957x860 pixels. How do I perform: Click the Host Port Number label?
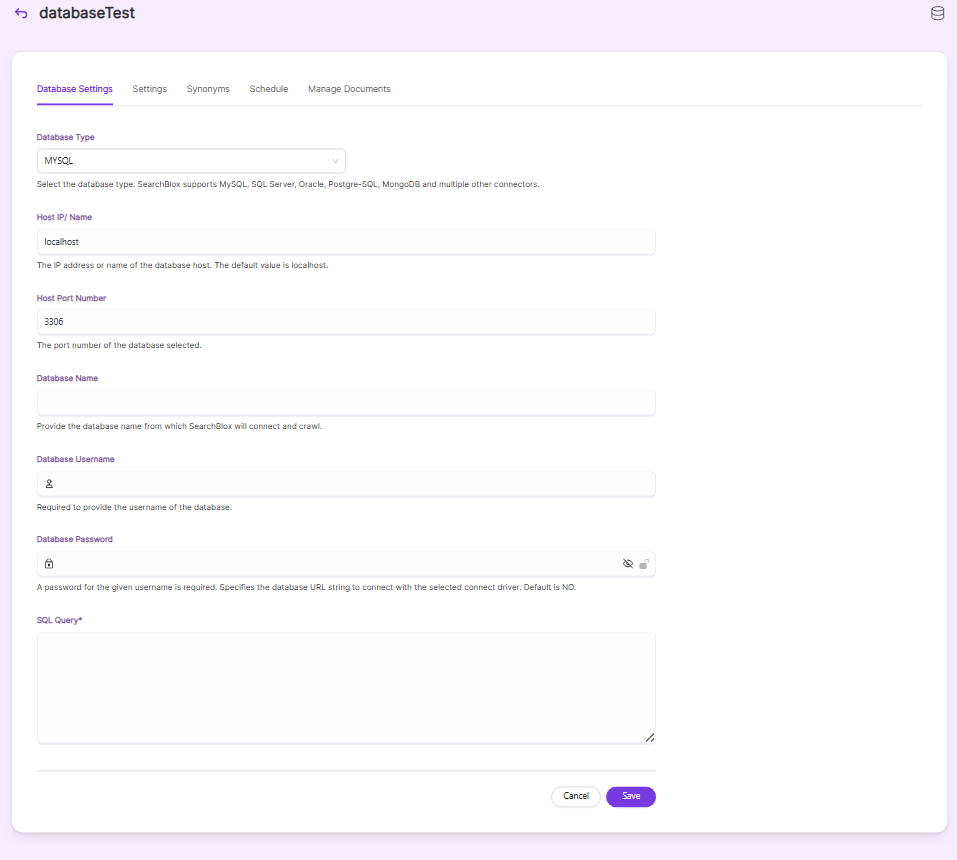click(x=71, y=298)
